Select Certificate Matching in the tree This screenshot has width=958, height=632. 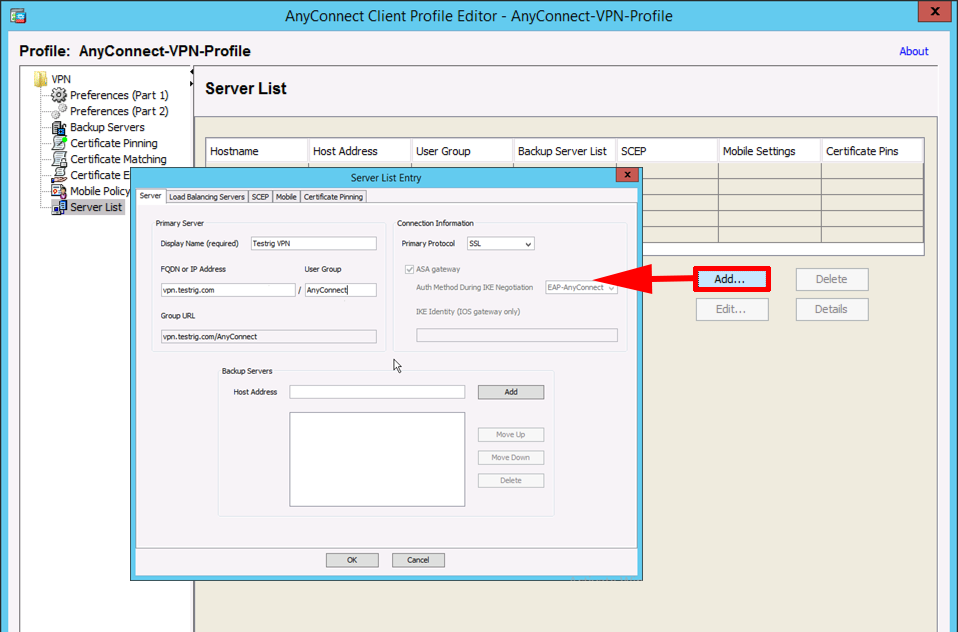pyautogui.click(x=119, y=159)
